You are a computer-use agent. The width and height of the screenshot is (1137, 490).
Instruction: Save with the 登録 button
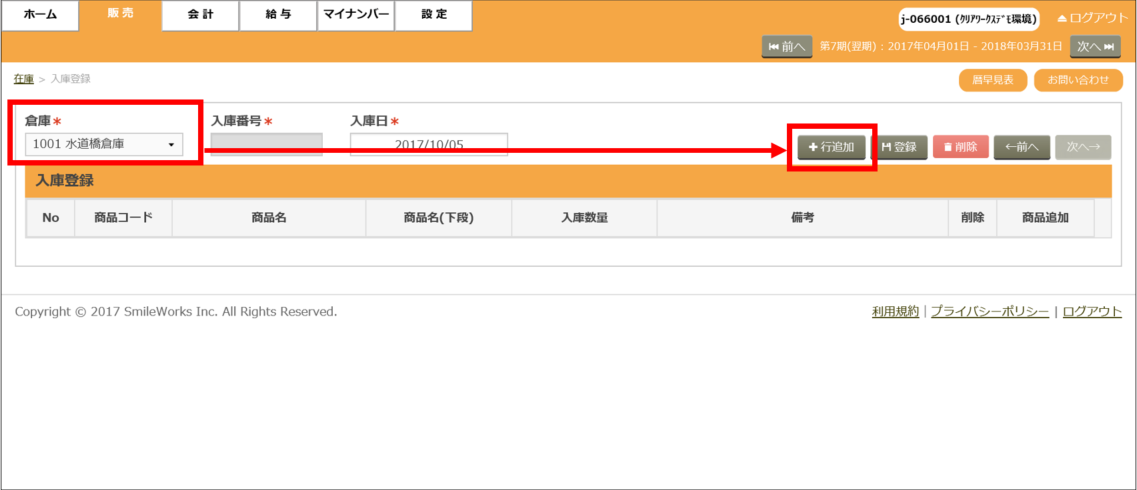coord(899,146)
